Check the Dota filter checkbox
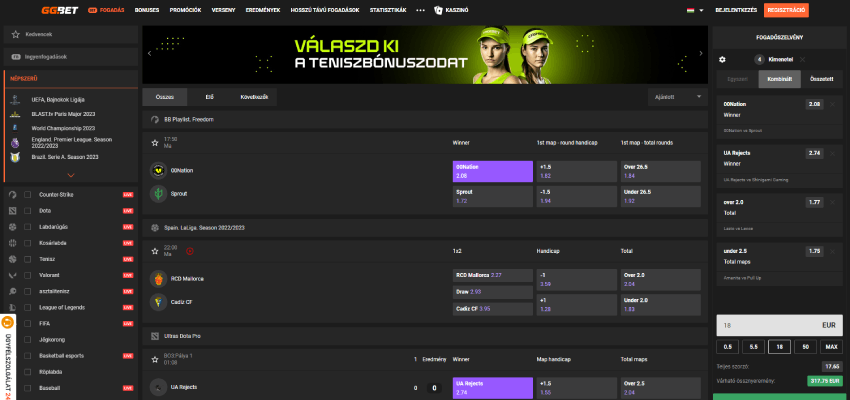This screenshot has height=400, width=850. (x=28, y=211)
